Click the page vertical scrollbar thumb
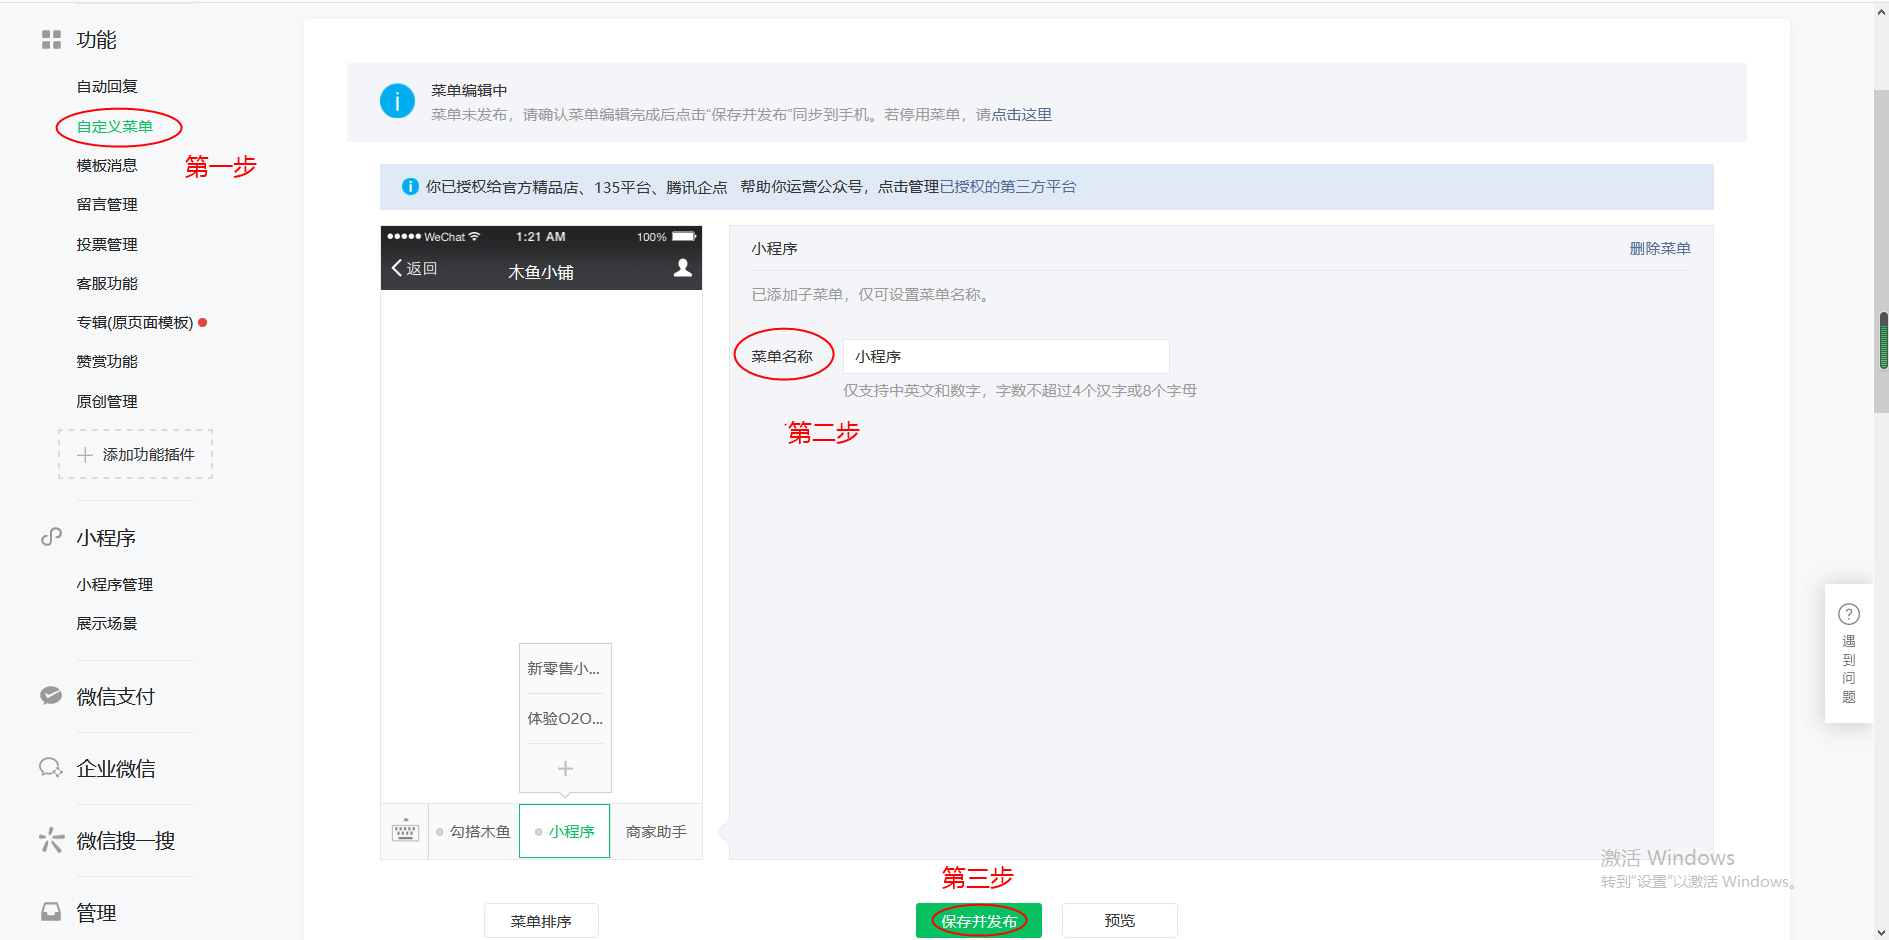This screenshot has width=1889, height=940. click(x=1881, y=250)
